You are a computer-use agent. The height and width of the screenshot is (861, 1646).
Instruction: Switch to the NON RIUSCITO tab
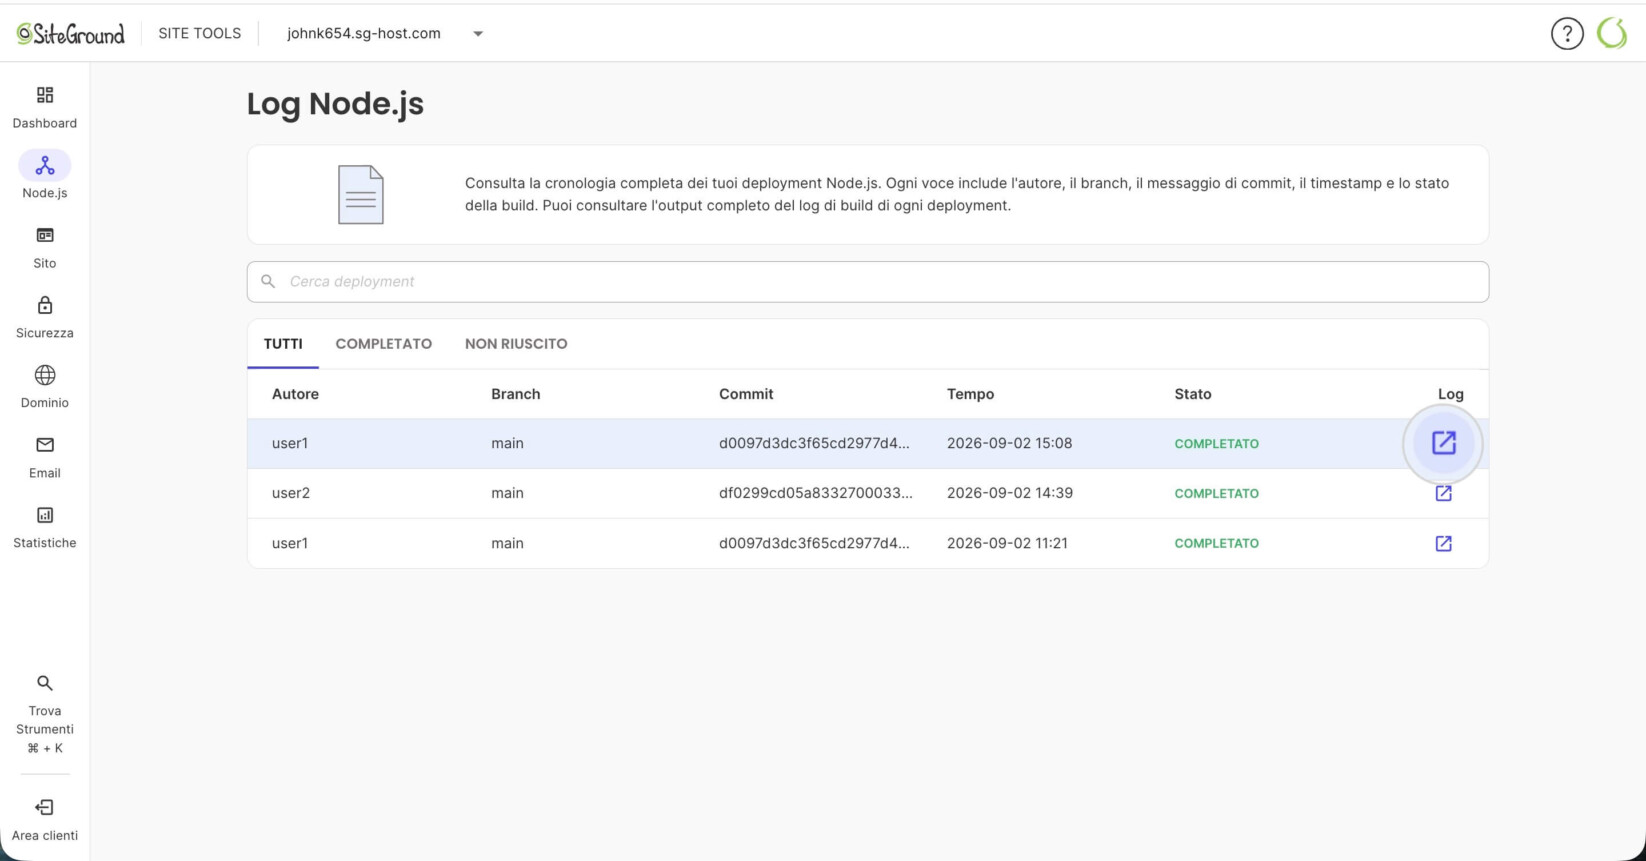516,343
